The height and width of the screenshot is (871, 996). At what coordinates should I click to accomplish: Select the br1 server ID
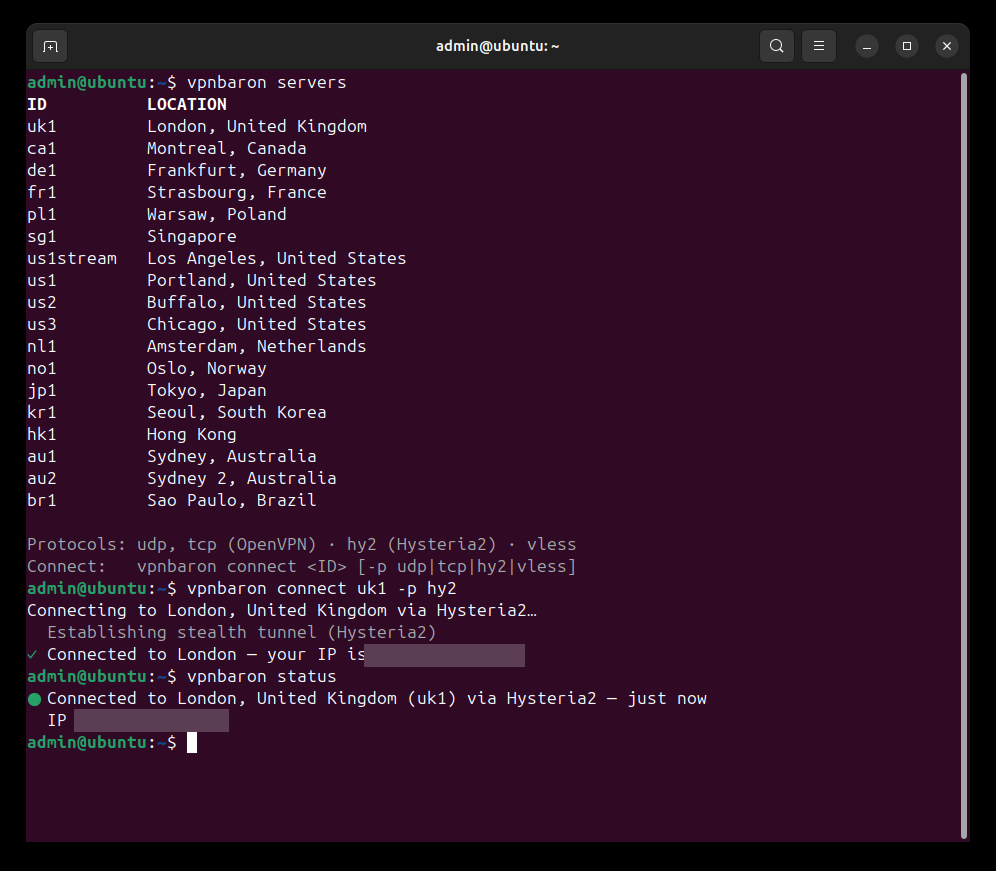[x=42, y=501]
